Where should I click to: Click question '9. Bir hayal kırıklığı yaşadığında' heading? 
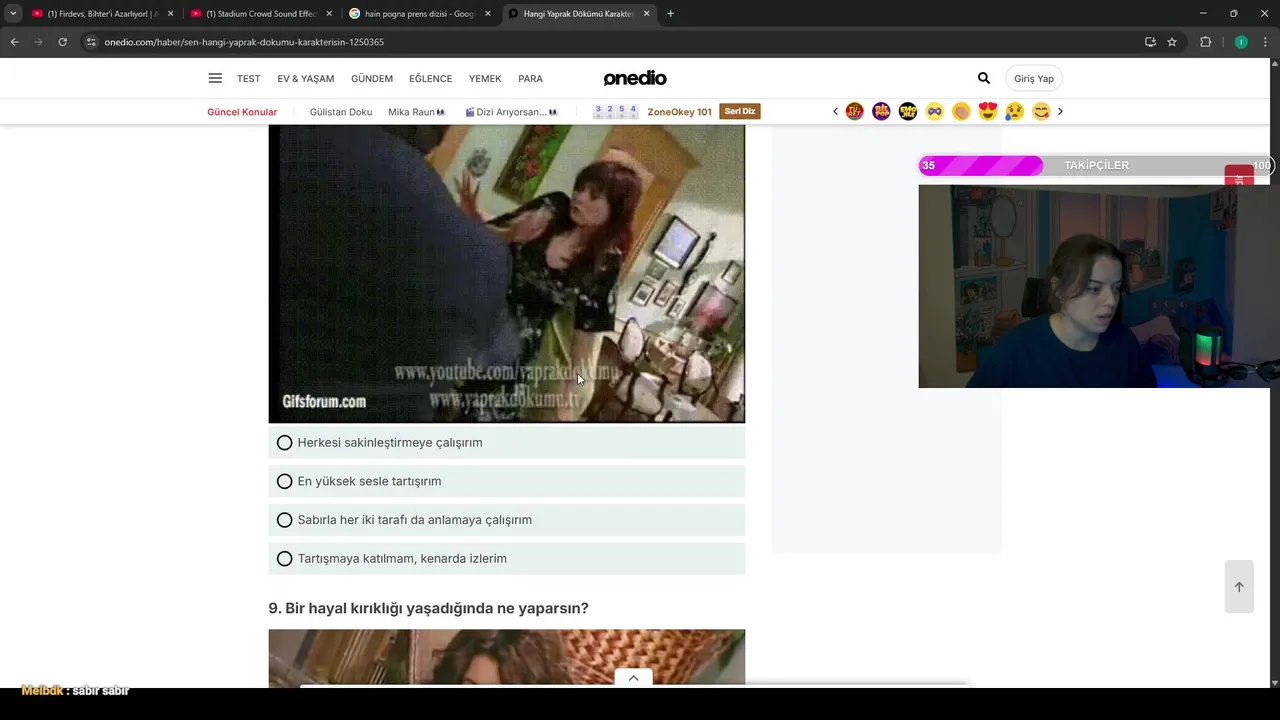(x=428, y=608)
